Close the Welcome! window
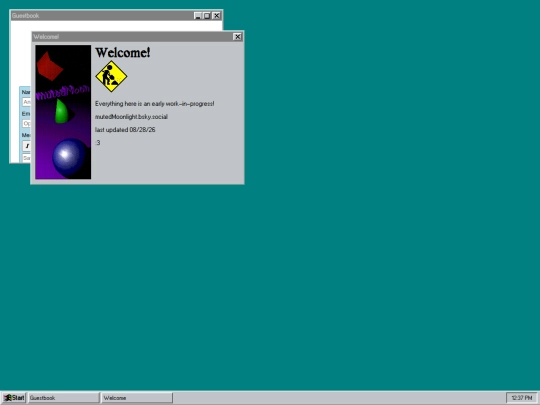Screen dimensions: 540x405 (237, 37)
